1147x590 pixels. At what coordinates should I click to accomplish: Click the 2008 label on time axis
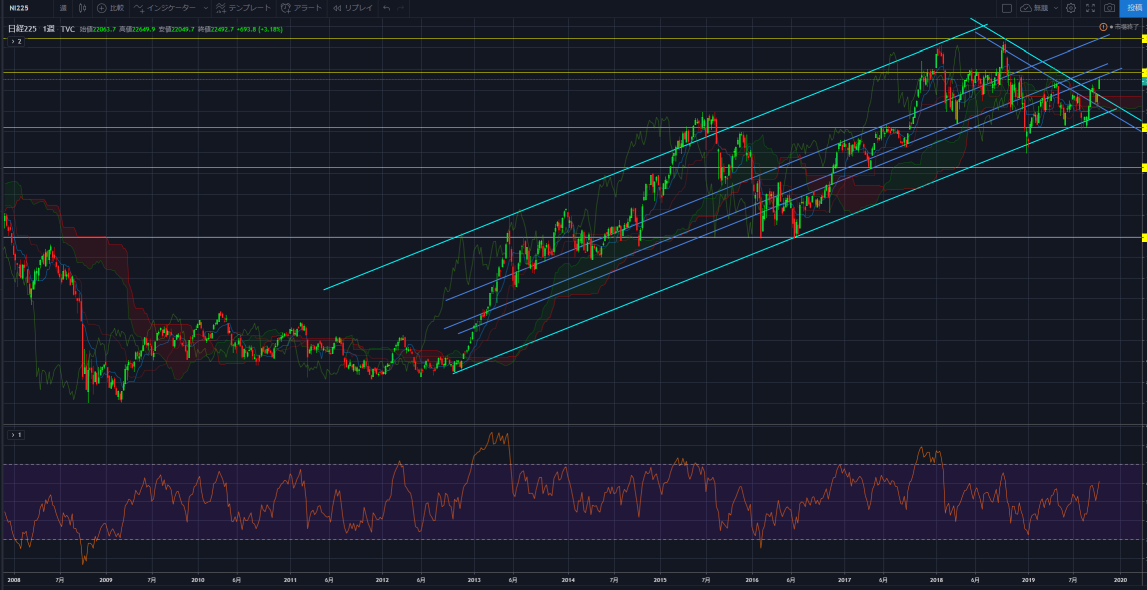click(x=13, y=578)
